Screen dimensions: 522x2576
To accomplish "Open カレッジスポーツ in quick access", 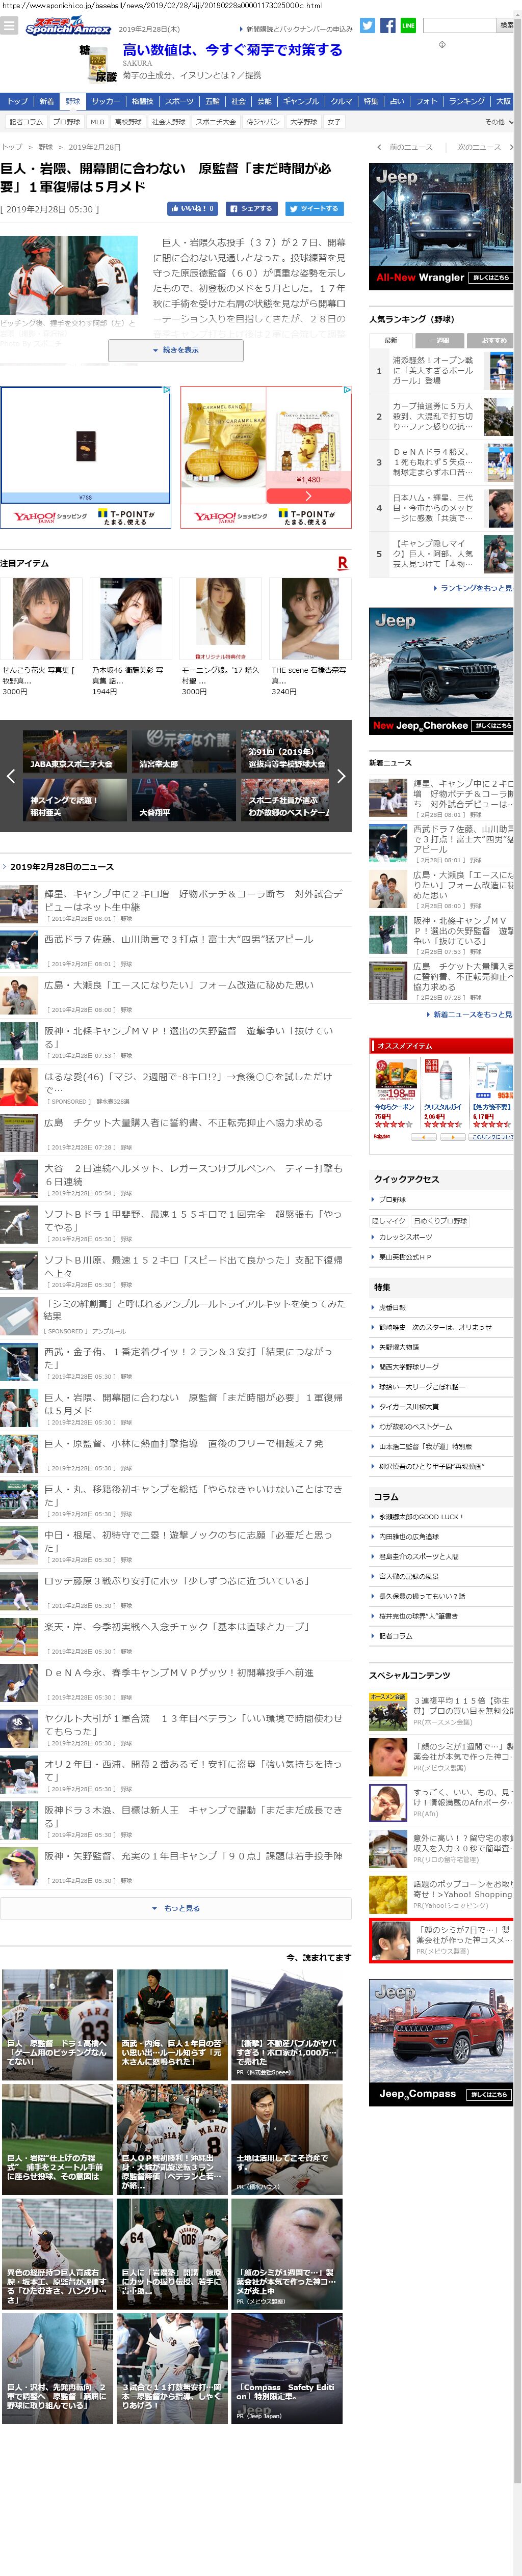I will coord(405,1237).
